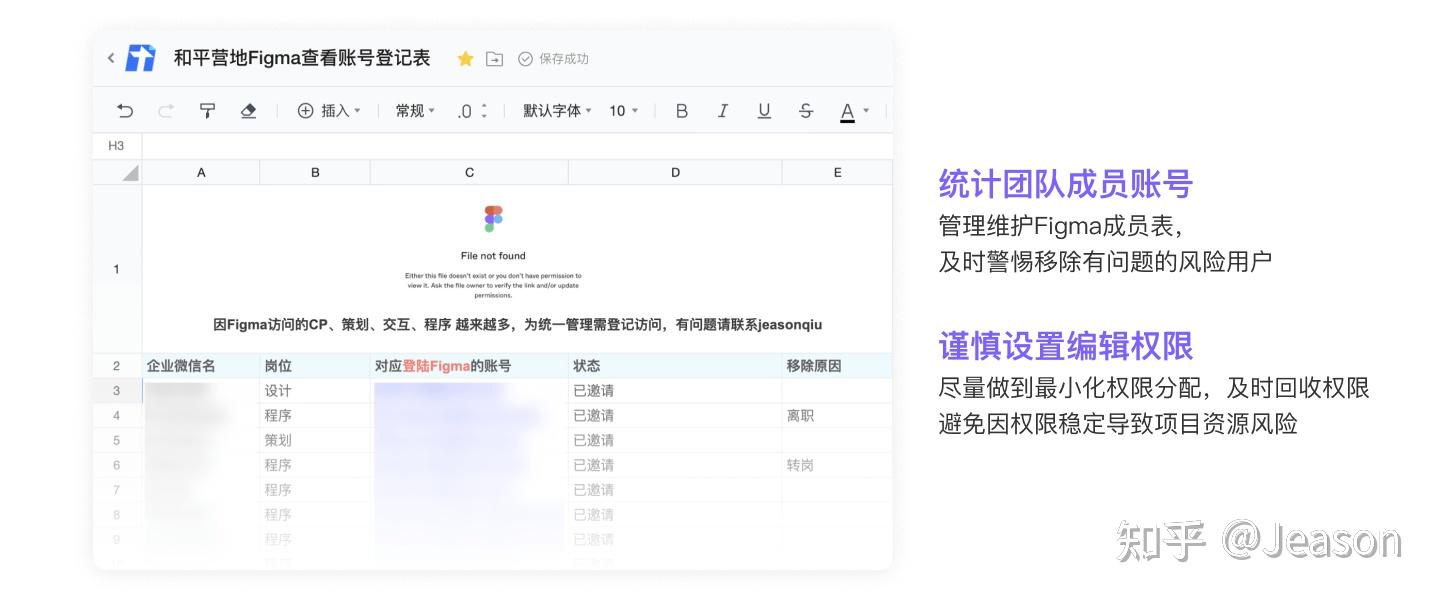Open the 插入 insert menu
Image resolution: width=1440 pixels, height=600 pixels.
click(329, 111)
